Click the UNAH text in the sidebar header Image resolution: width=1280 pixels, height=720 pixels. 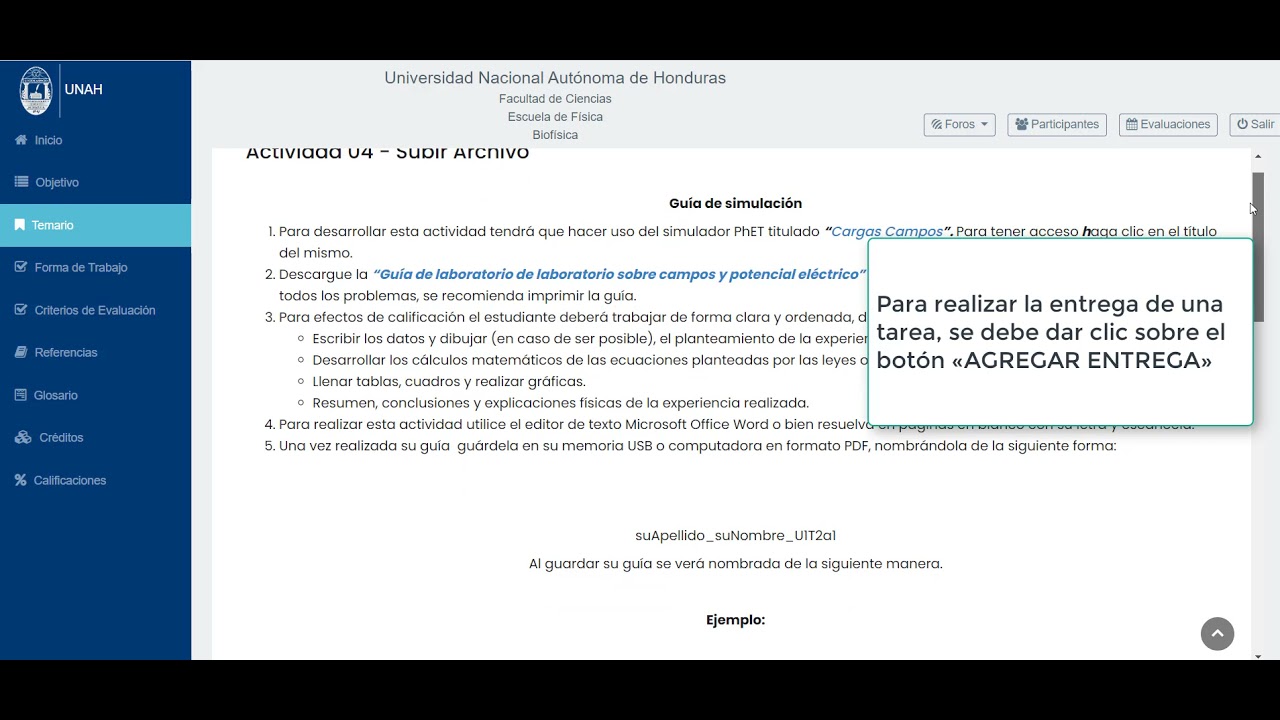[83, 89]
